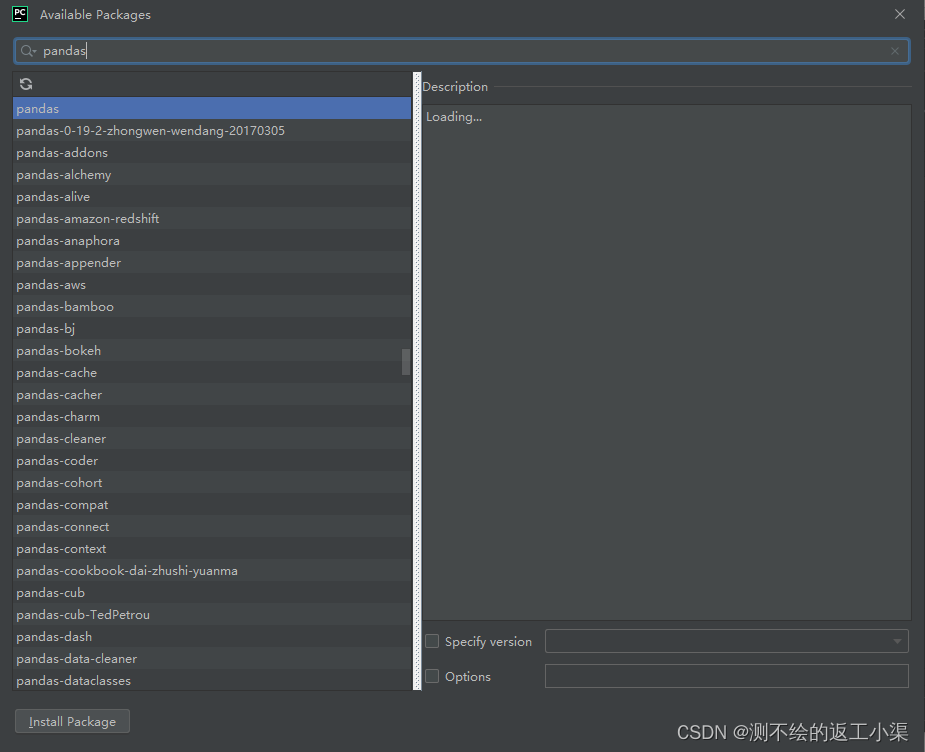Select pandas-0-19-2-zhongwen-wendang-20170305 in the list
The height and width of the screenshot is (752, 925).
click(212, 130)
